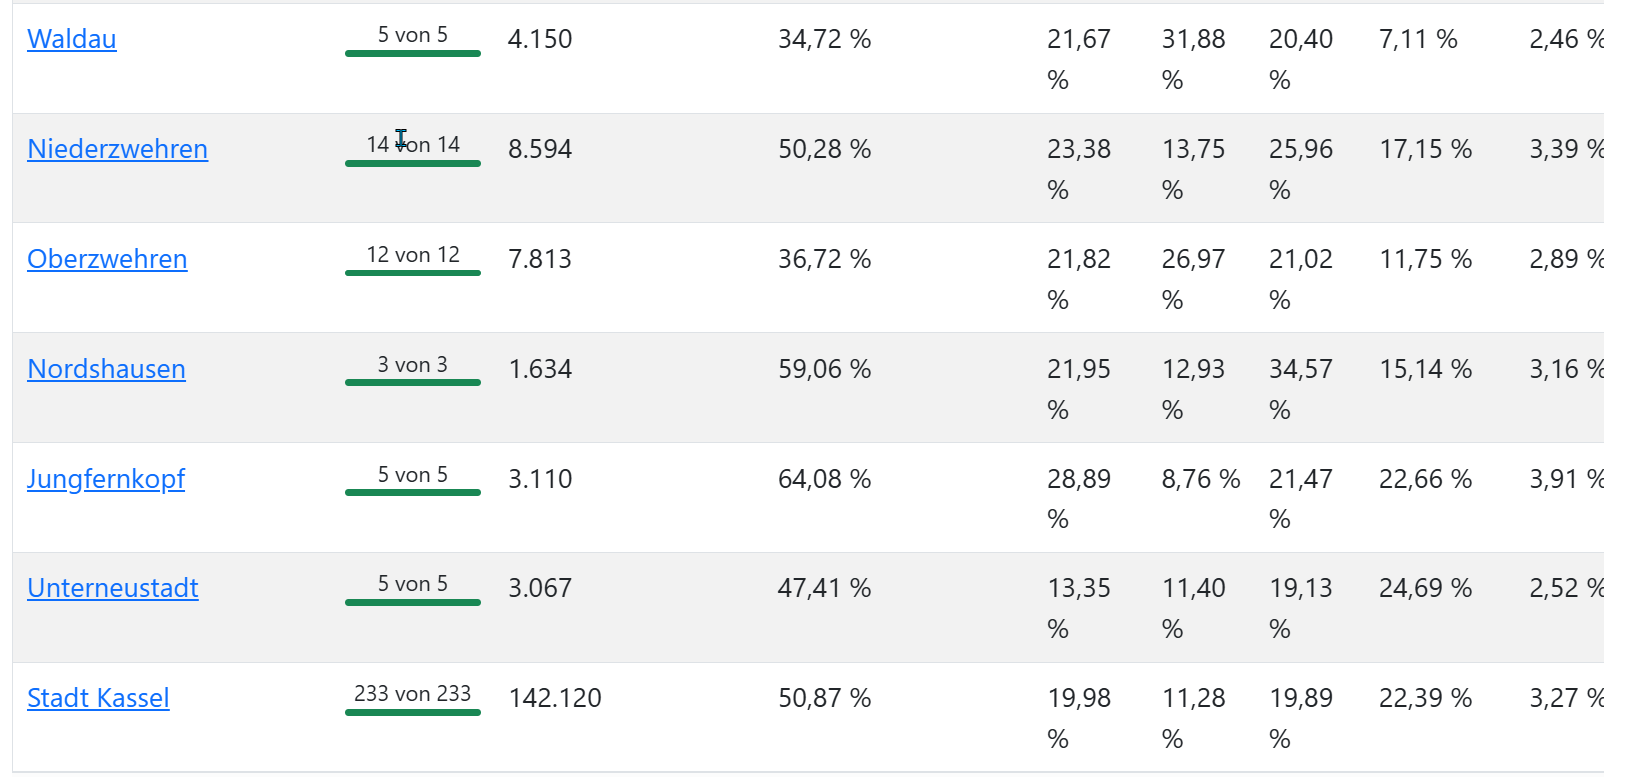This screenshot has width=1625, height=777.
Task: Open the Waldau district link
Action: click(72, 39)
